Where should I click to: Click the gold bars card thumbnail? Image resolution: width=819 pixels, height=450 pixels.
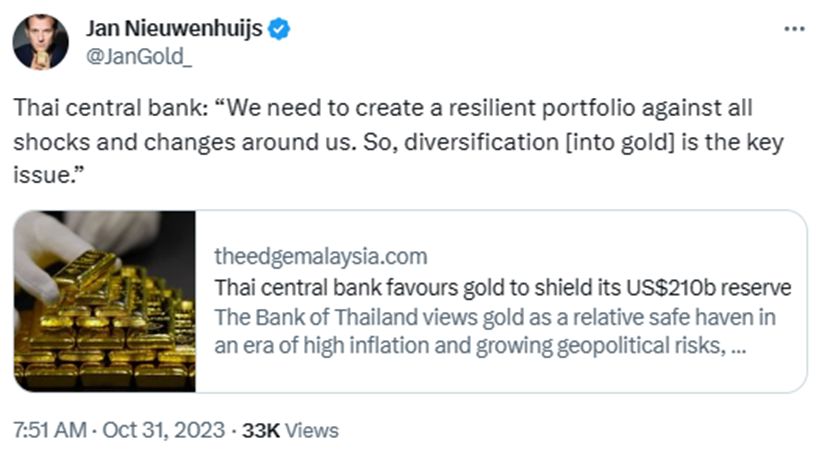[104, 300]
